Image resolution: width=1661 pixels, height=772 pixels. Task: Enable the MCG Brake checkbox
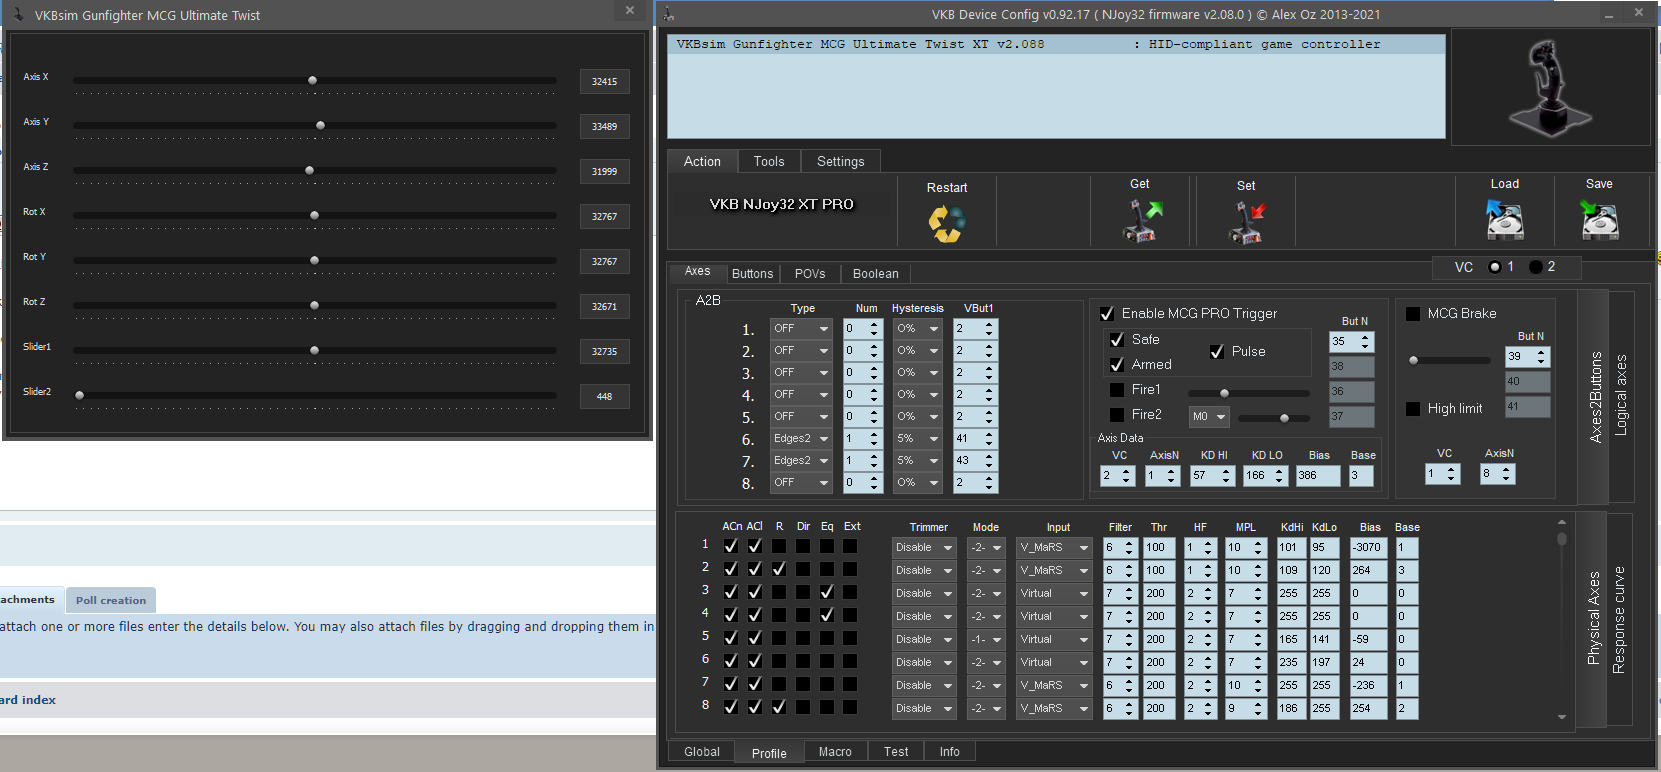tap(1413, 314)
